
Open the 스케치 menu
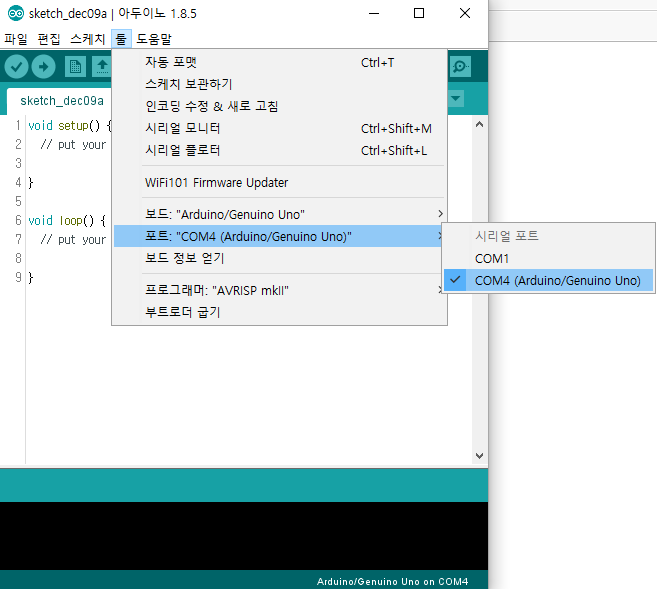87,39
